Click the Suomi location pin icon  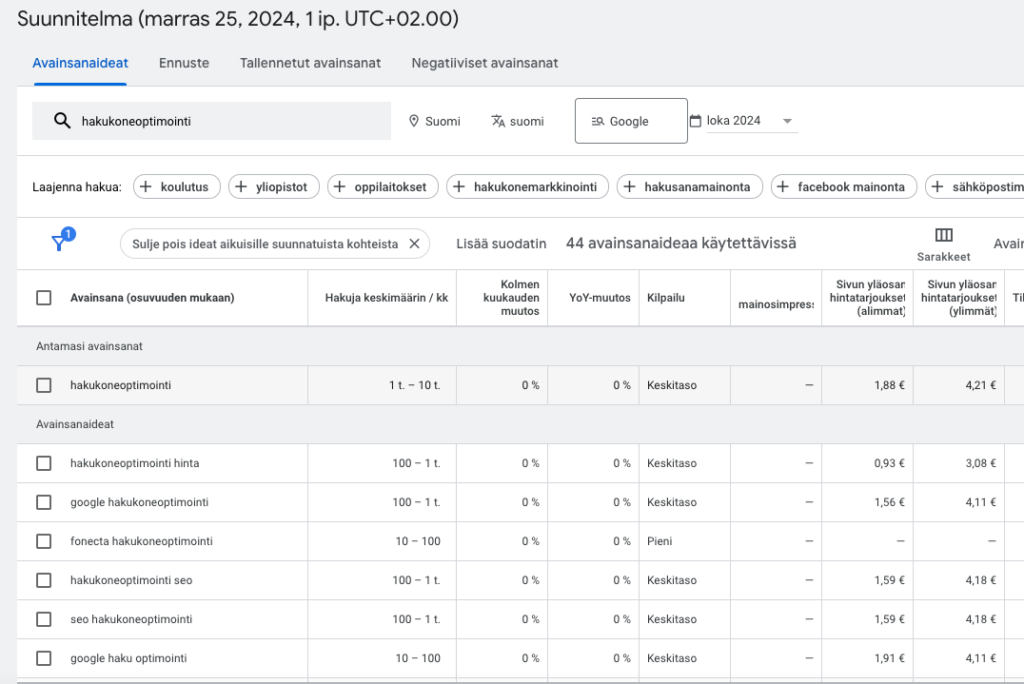click(414, 121)
